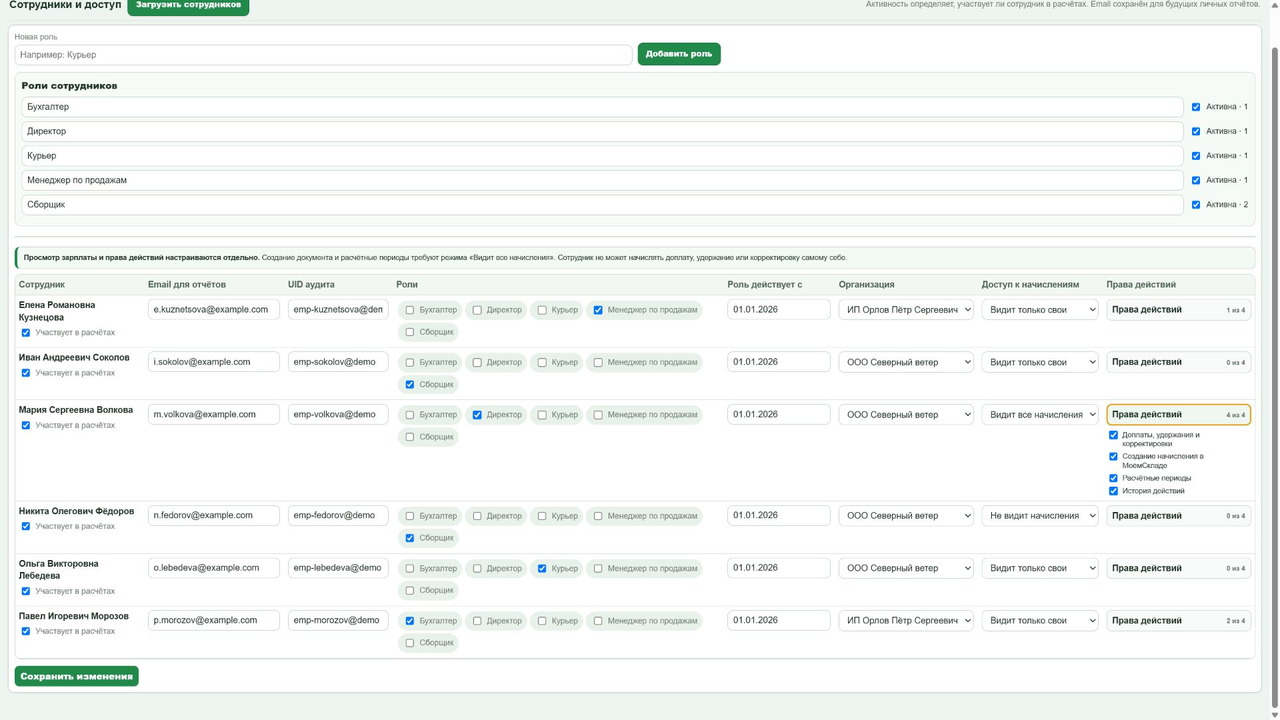Expand Права действий for Никита Фёдоров
Screen dimensions: 1280x720
(x=1179, y=516)
